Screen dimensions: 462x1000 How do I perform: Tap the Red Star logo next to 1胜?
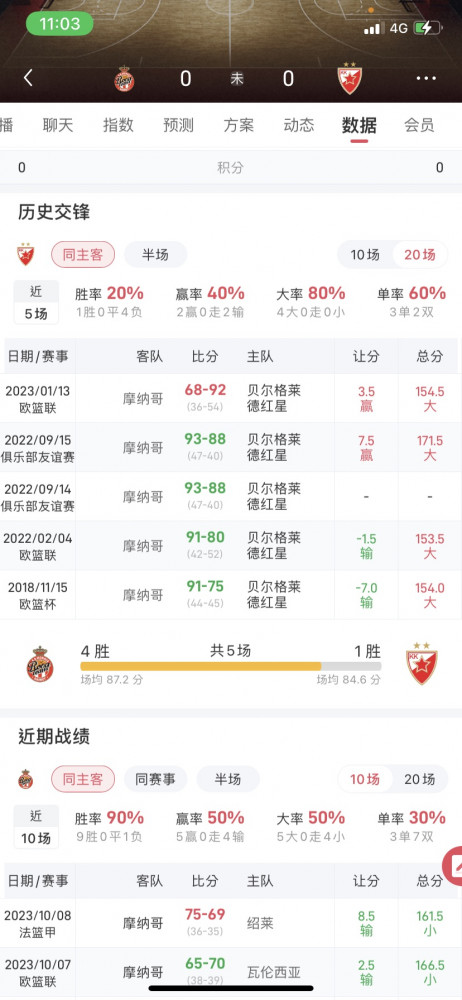point(422,663)
